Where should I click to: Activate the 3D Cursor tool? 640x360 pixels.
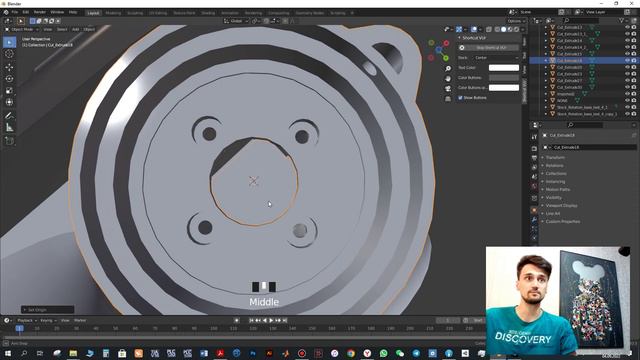click(x=9, y=53)
